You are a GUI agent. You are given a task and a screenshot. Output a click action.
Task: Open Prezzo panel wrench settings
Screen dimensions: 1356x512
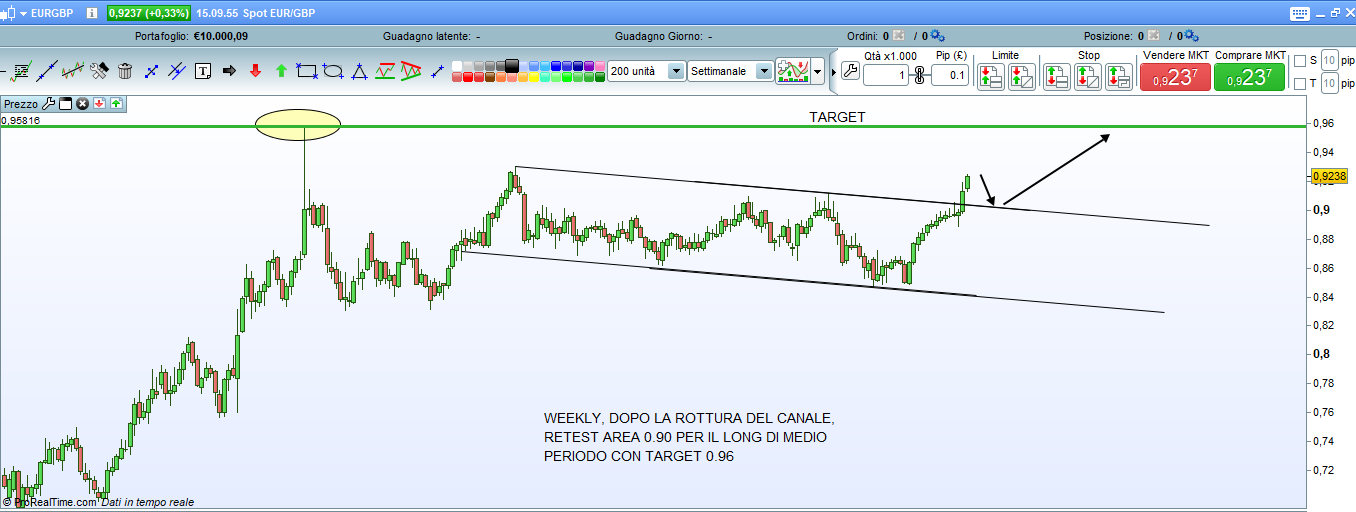48,103
